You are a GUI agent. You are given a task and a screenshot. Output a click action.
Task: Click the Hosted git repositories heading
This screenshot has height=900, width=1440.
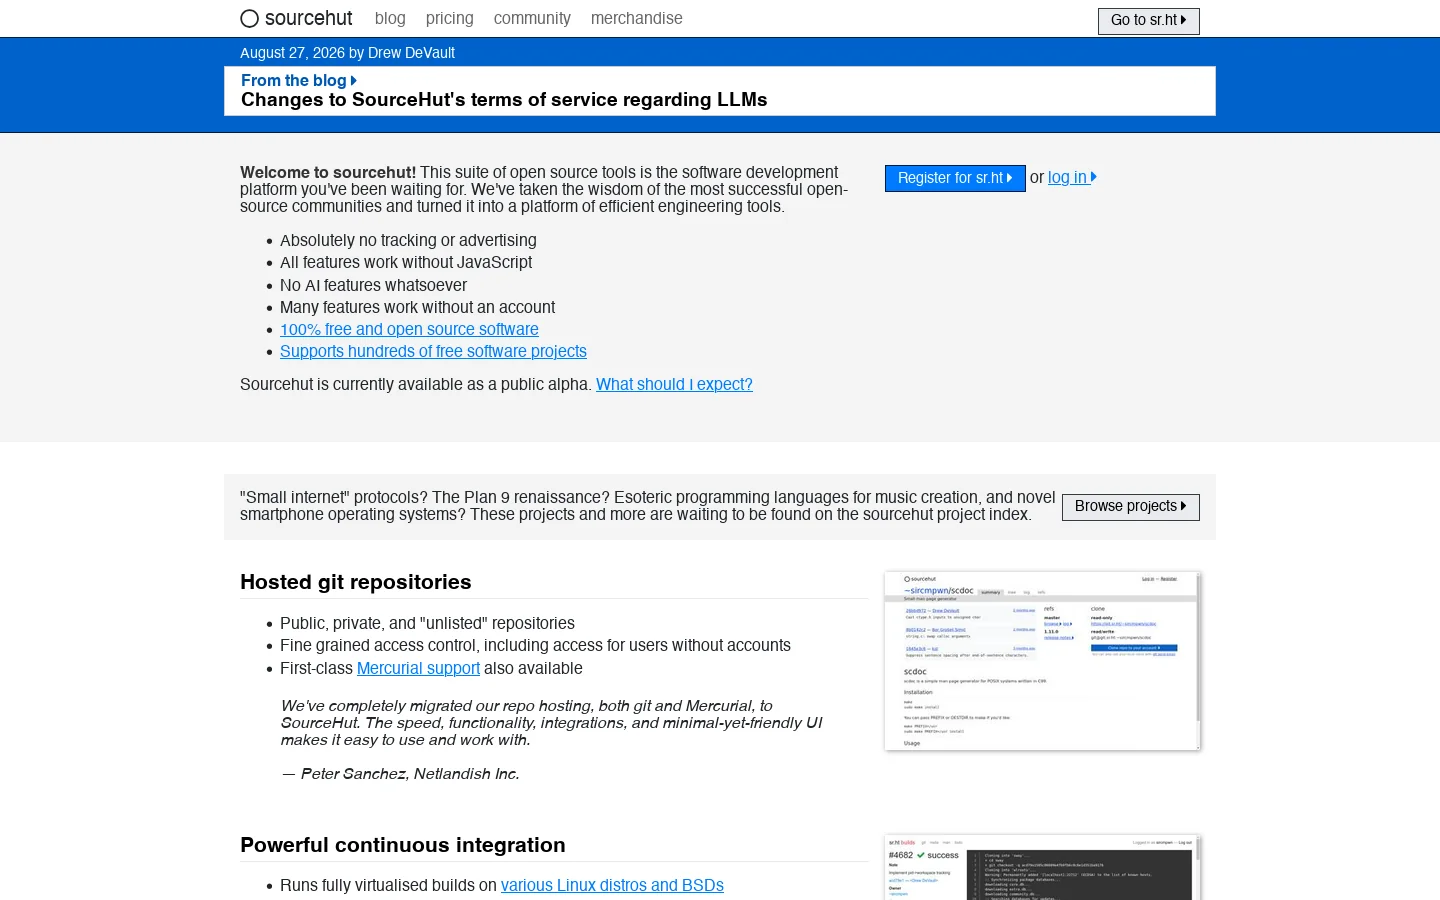tap(356, 582)
